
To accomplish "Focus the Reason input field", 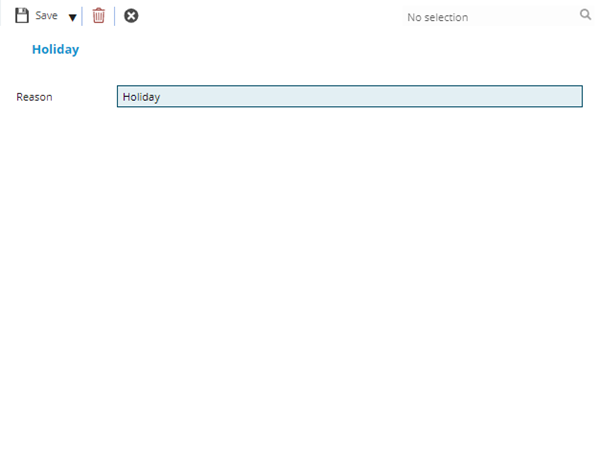I will [x=349, y=97].
